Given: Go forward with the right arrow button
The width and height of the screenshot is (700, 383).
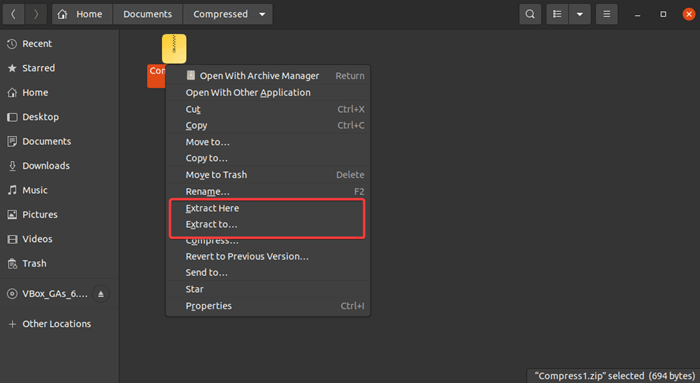Looking at the screenshot, I should point(36,14).
